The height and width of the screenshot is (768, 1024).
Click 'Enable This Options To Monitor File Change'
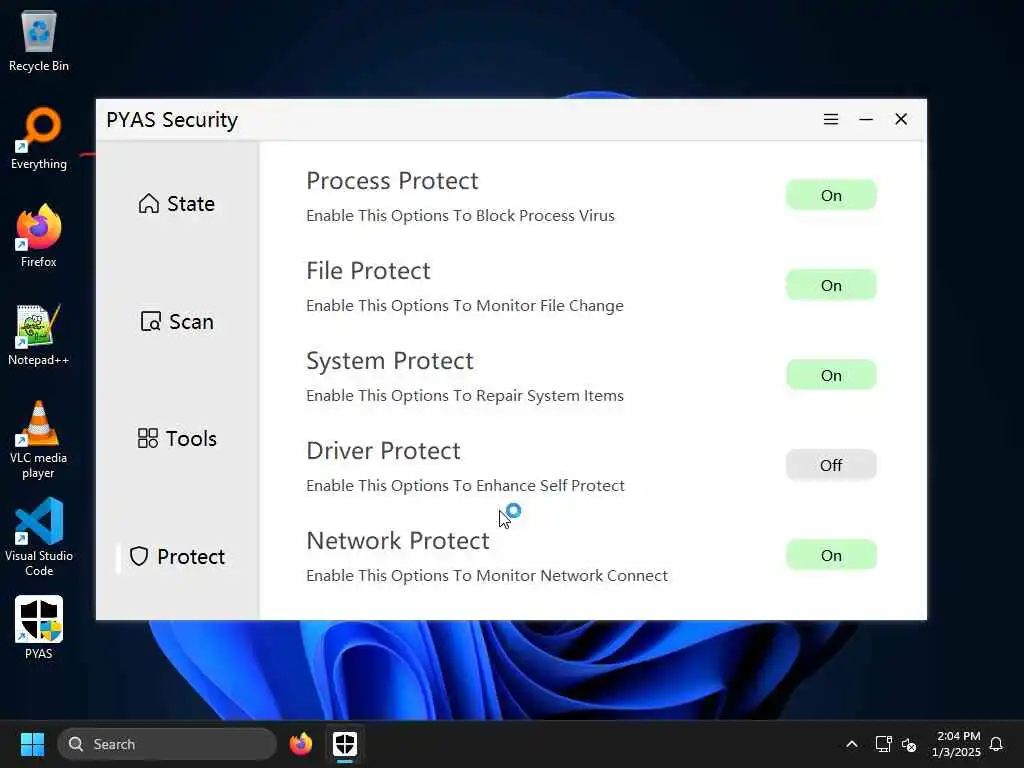click(465, 306)
